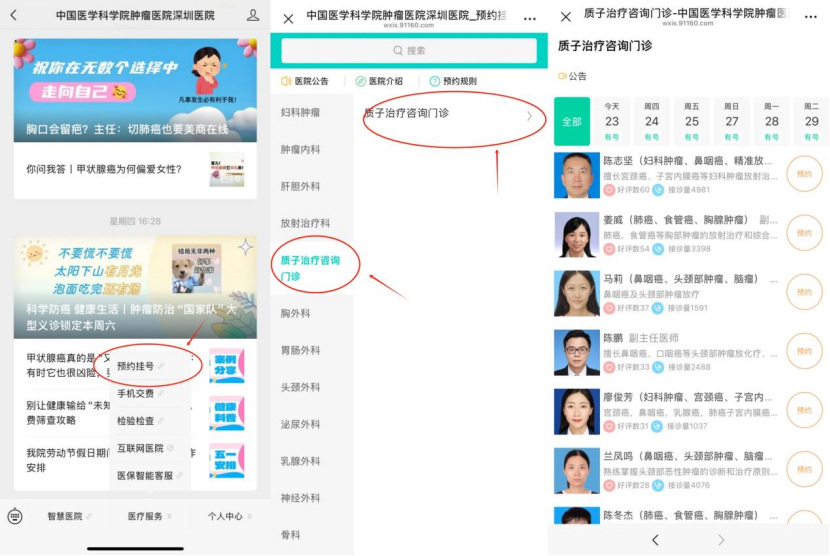This screenshot has height=556, width=830.
Task: Open the 智慧医院 bottom menu
Action: (66, 516)
